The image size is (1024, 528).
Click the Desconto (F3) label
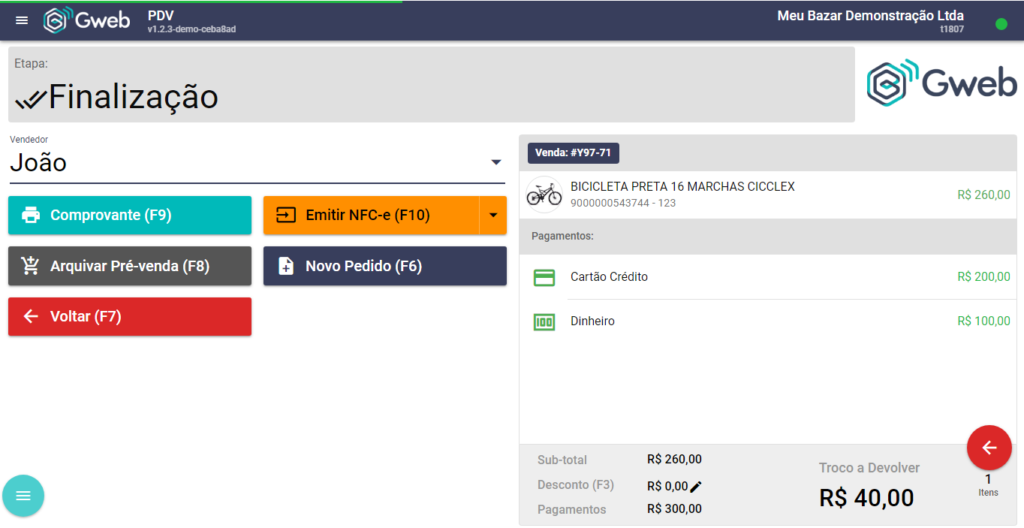click(x=575, y=486)
